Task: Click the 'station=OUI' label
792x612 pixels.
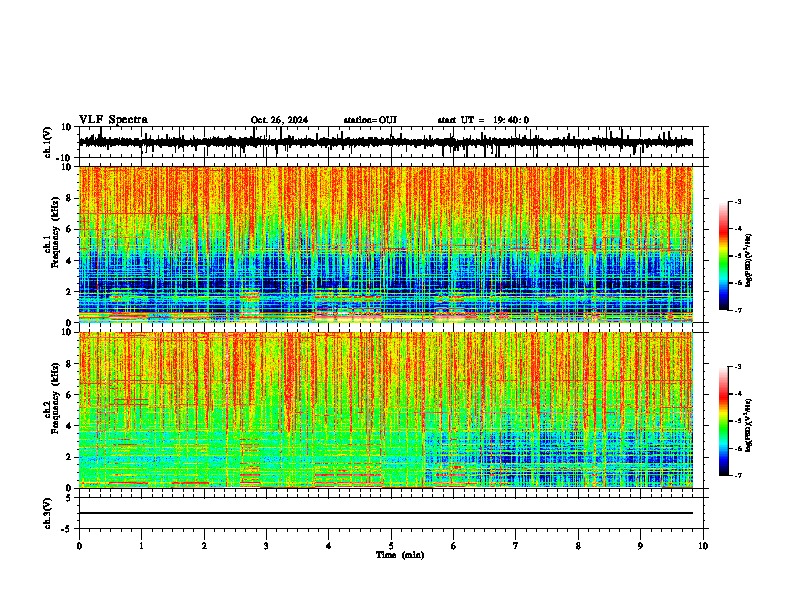Action: [370, 120]
